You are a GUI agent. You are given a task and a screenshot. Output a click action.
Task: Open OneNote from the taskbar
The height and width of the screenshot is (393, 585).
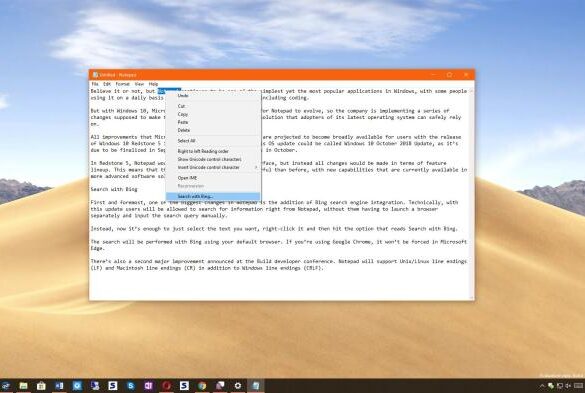[148, 386]
